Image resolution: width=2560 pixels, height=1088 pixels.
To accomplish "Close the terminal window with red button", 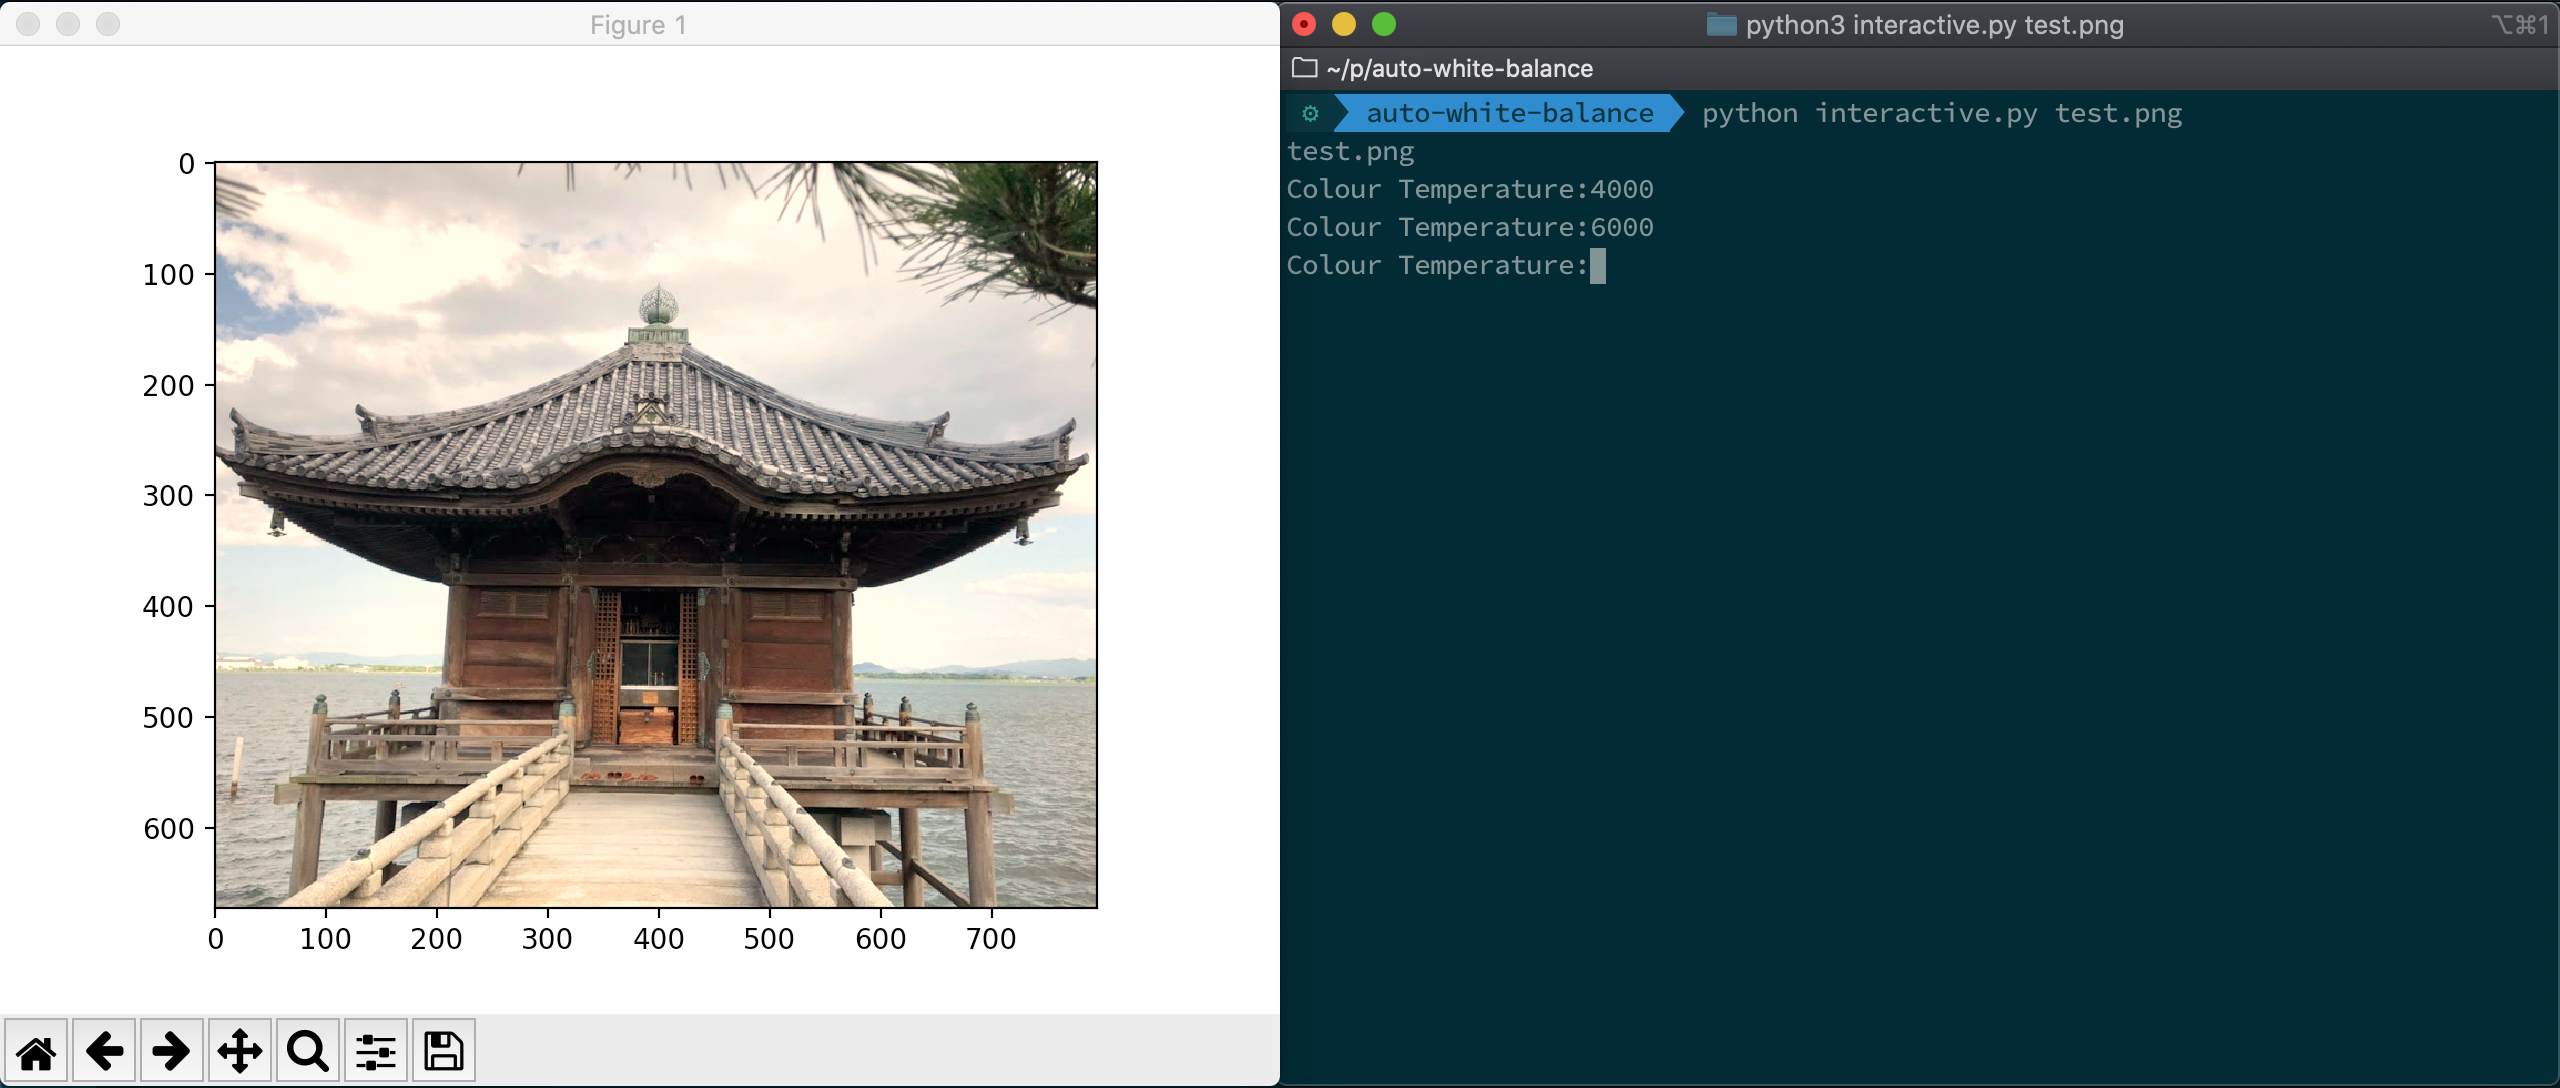I will pos(1304,24).
